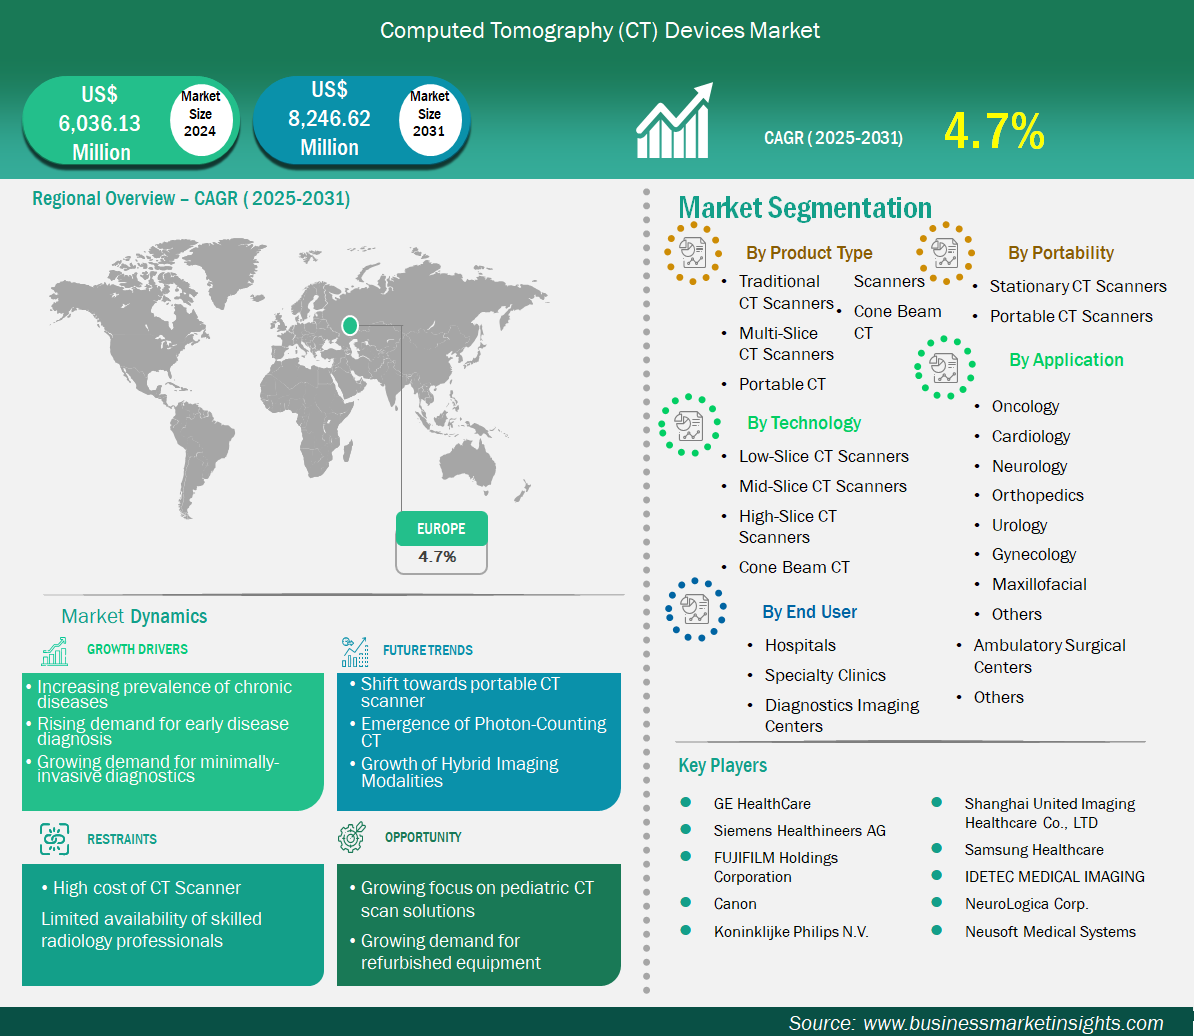Image resolution: width=1194 pixels, height=1036 pixels.
Task: Click the By Portability icon
Action: click(945, 252)
